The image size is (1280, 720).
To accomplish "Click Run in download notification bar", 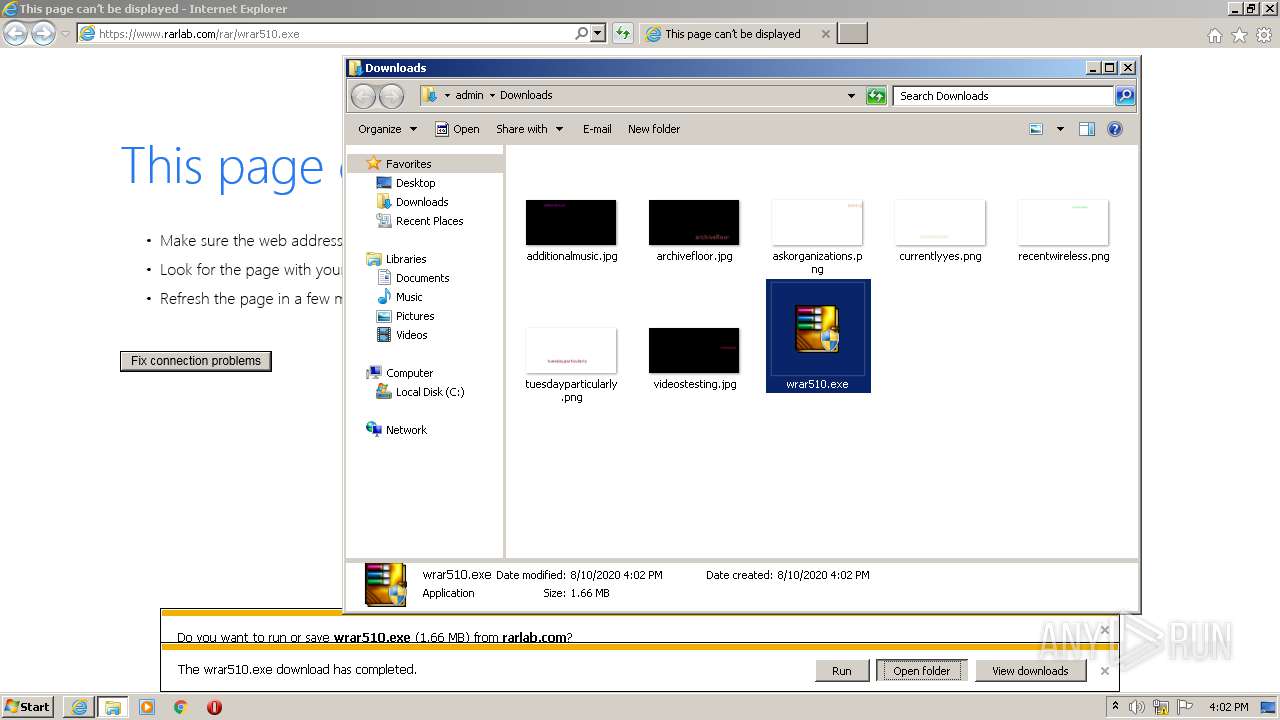I will (x=842, y=671).
